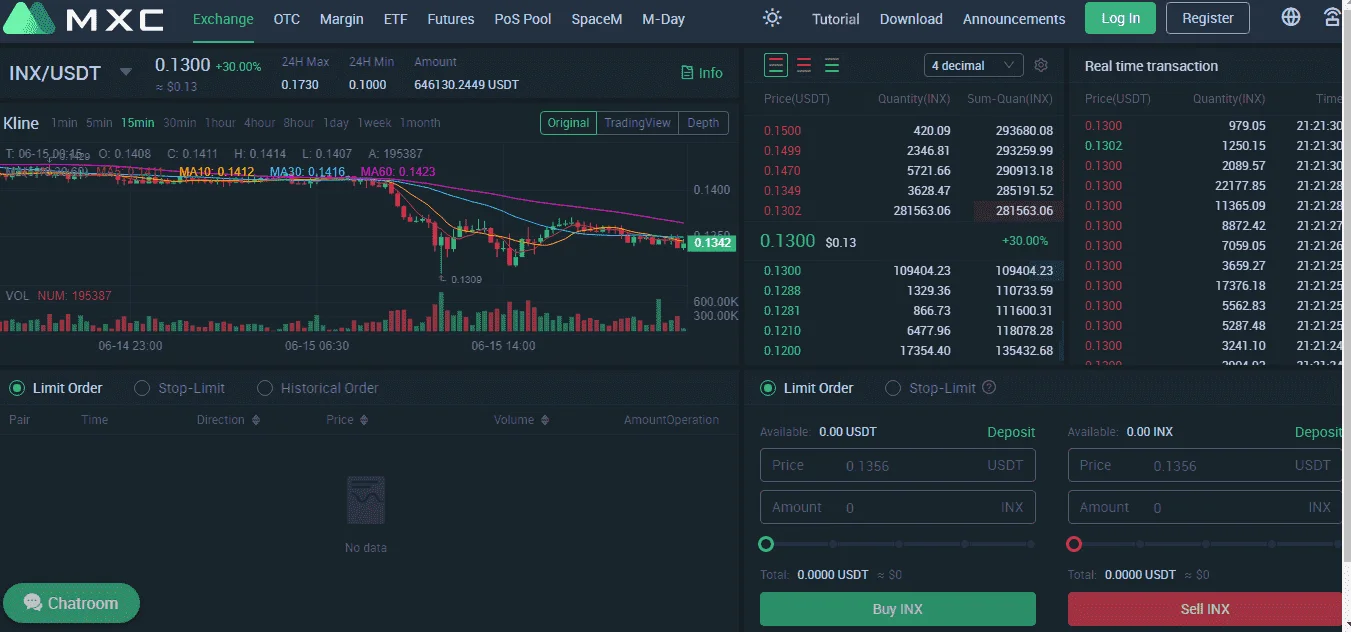Screen dimensions: 1351x632
Task: Open the Info document icon
Action: pos(687,73)
